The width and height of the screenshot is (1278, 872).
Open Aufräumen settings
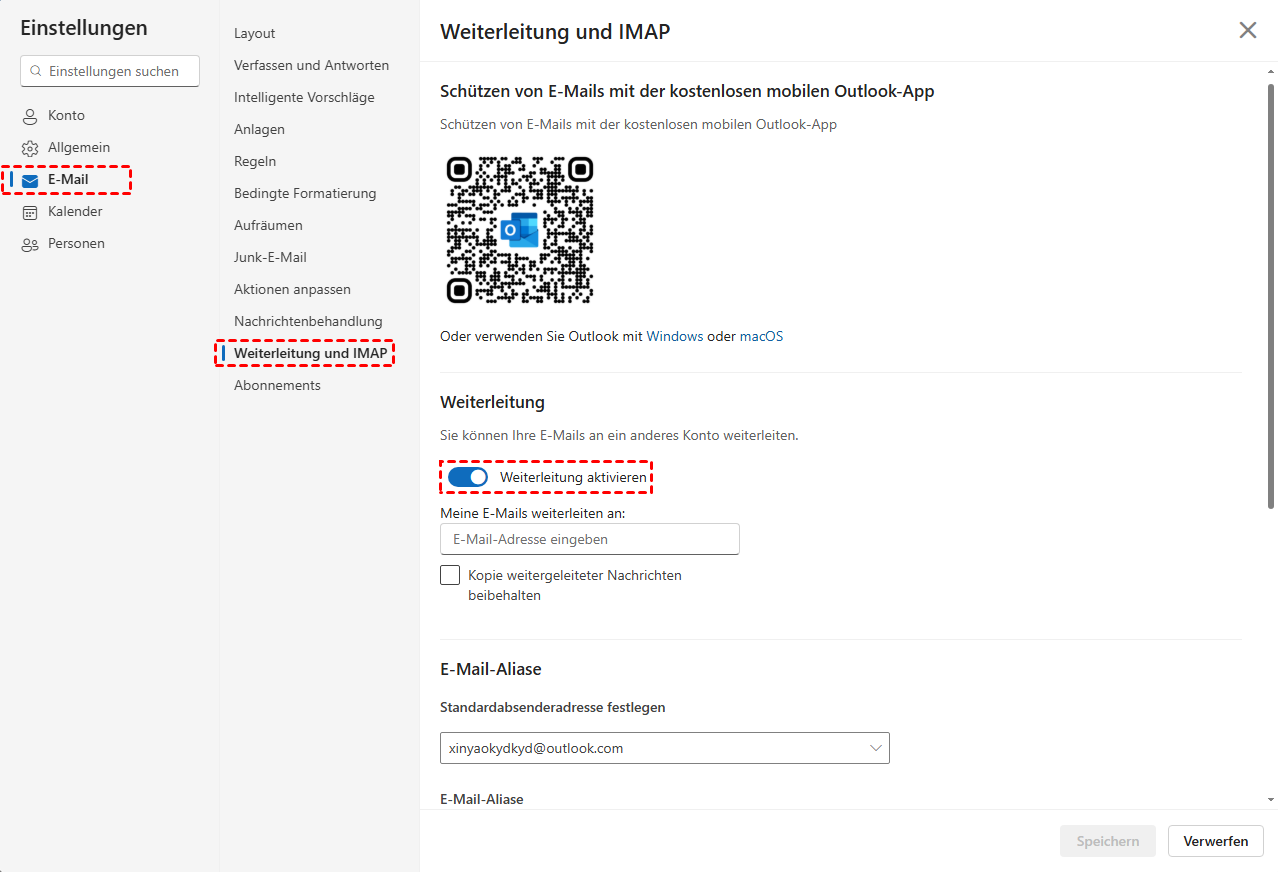[x=268, y=225]
